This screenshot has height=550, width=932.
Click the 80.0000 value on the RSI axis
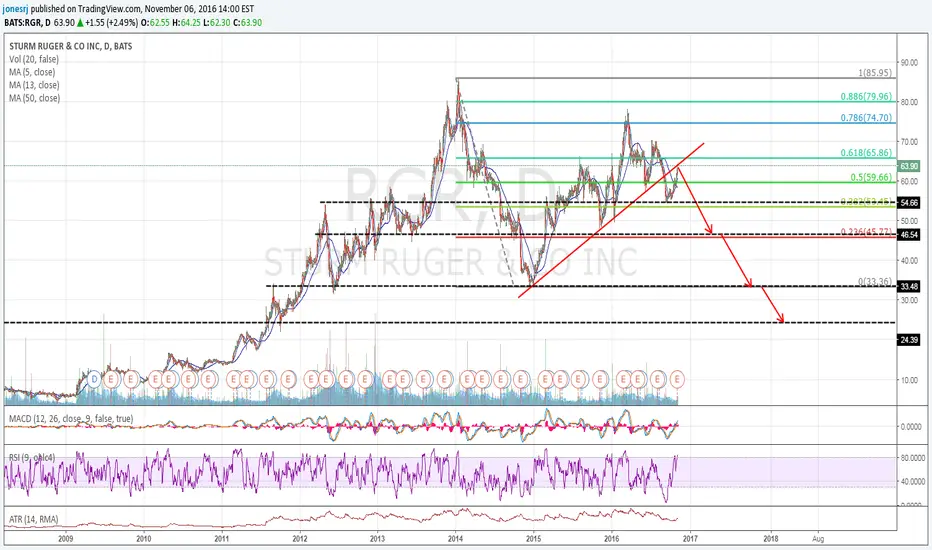(912, 458)
